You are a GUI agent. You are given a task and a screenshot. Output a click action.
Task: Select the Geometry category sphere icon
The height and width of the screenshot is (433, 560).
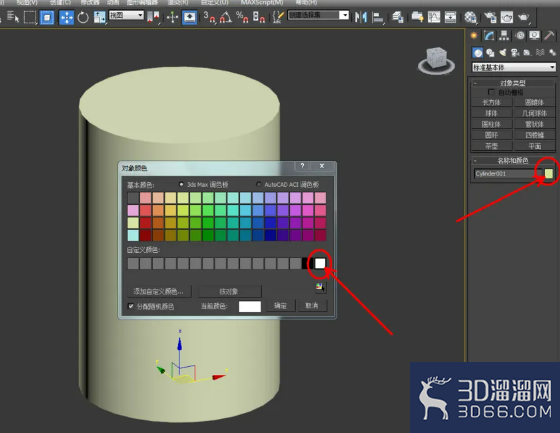478,53
